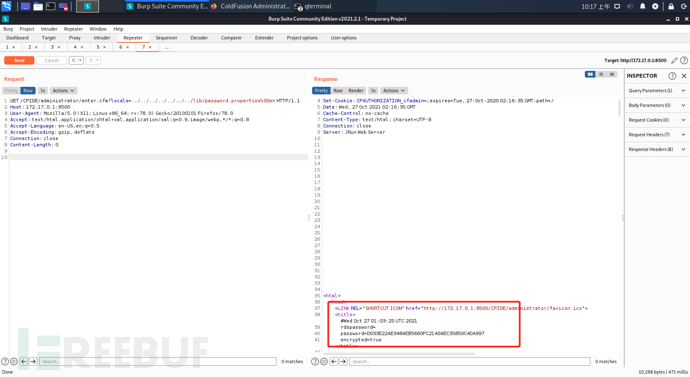
Task: Show desktop from the taskbar icon
Action: pos(26,7)
